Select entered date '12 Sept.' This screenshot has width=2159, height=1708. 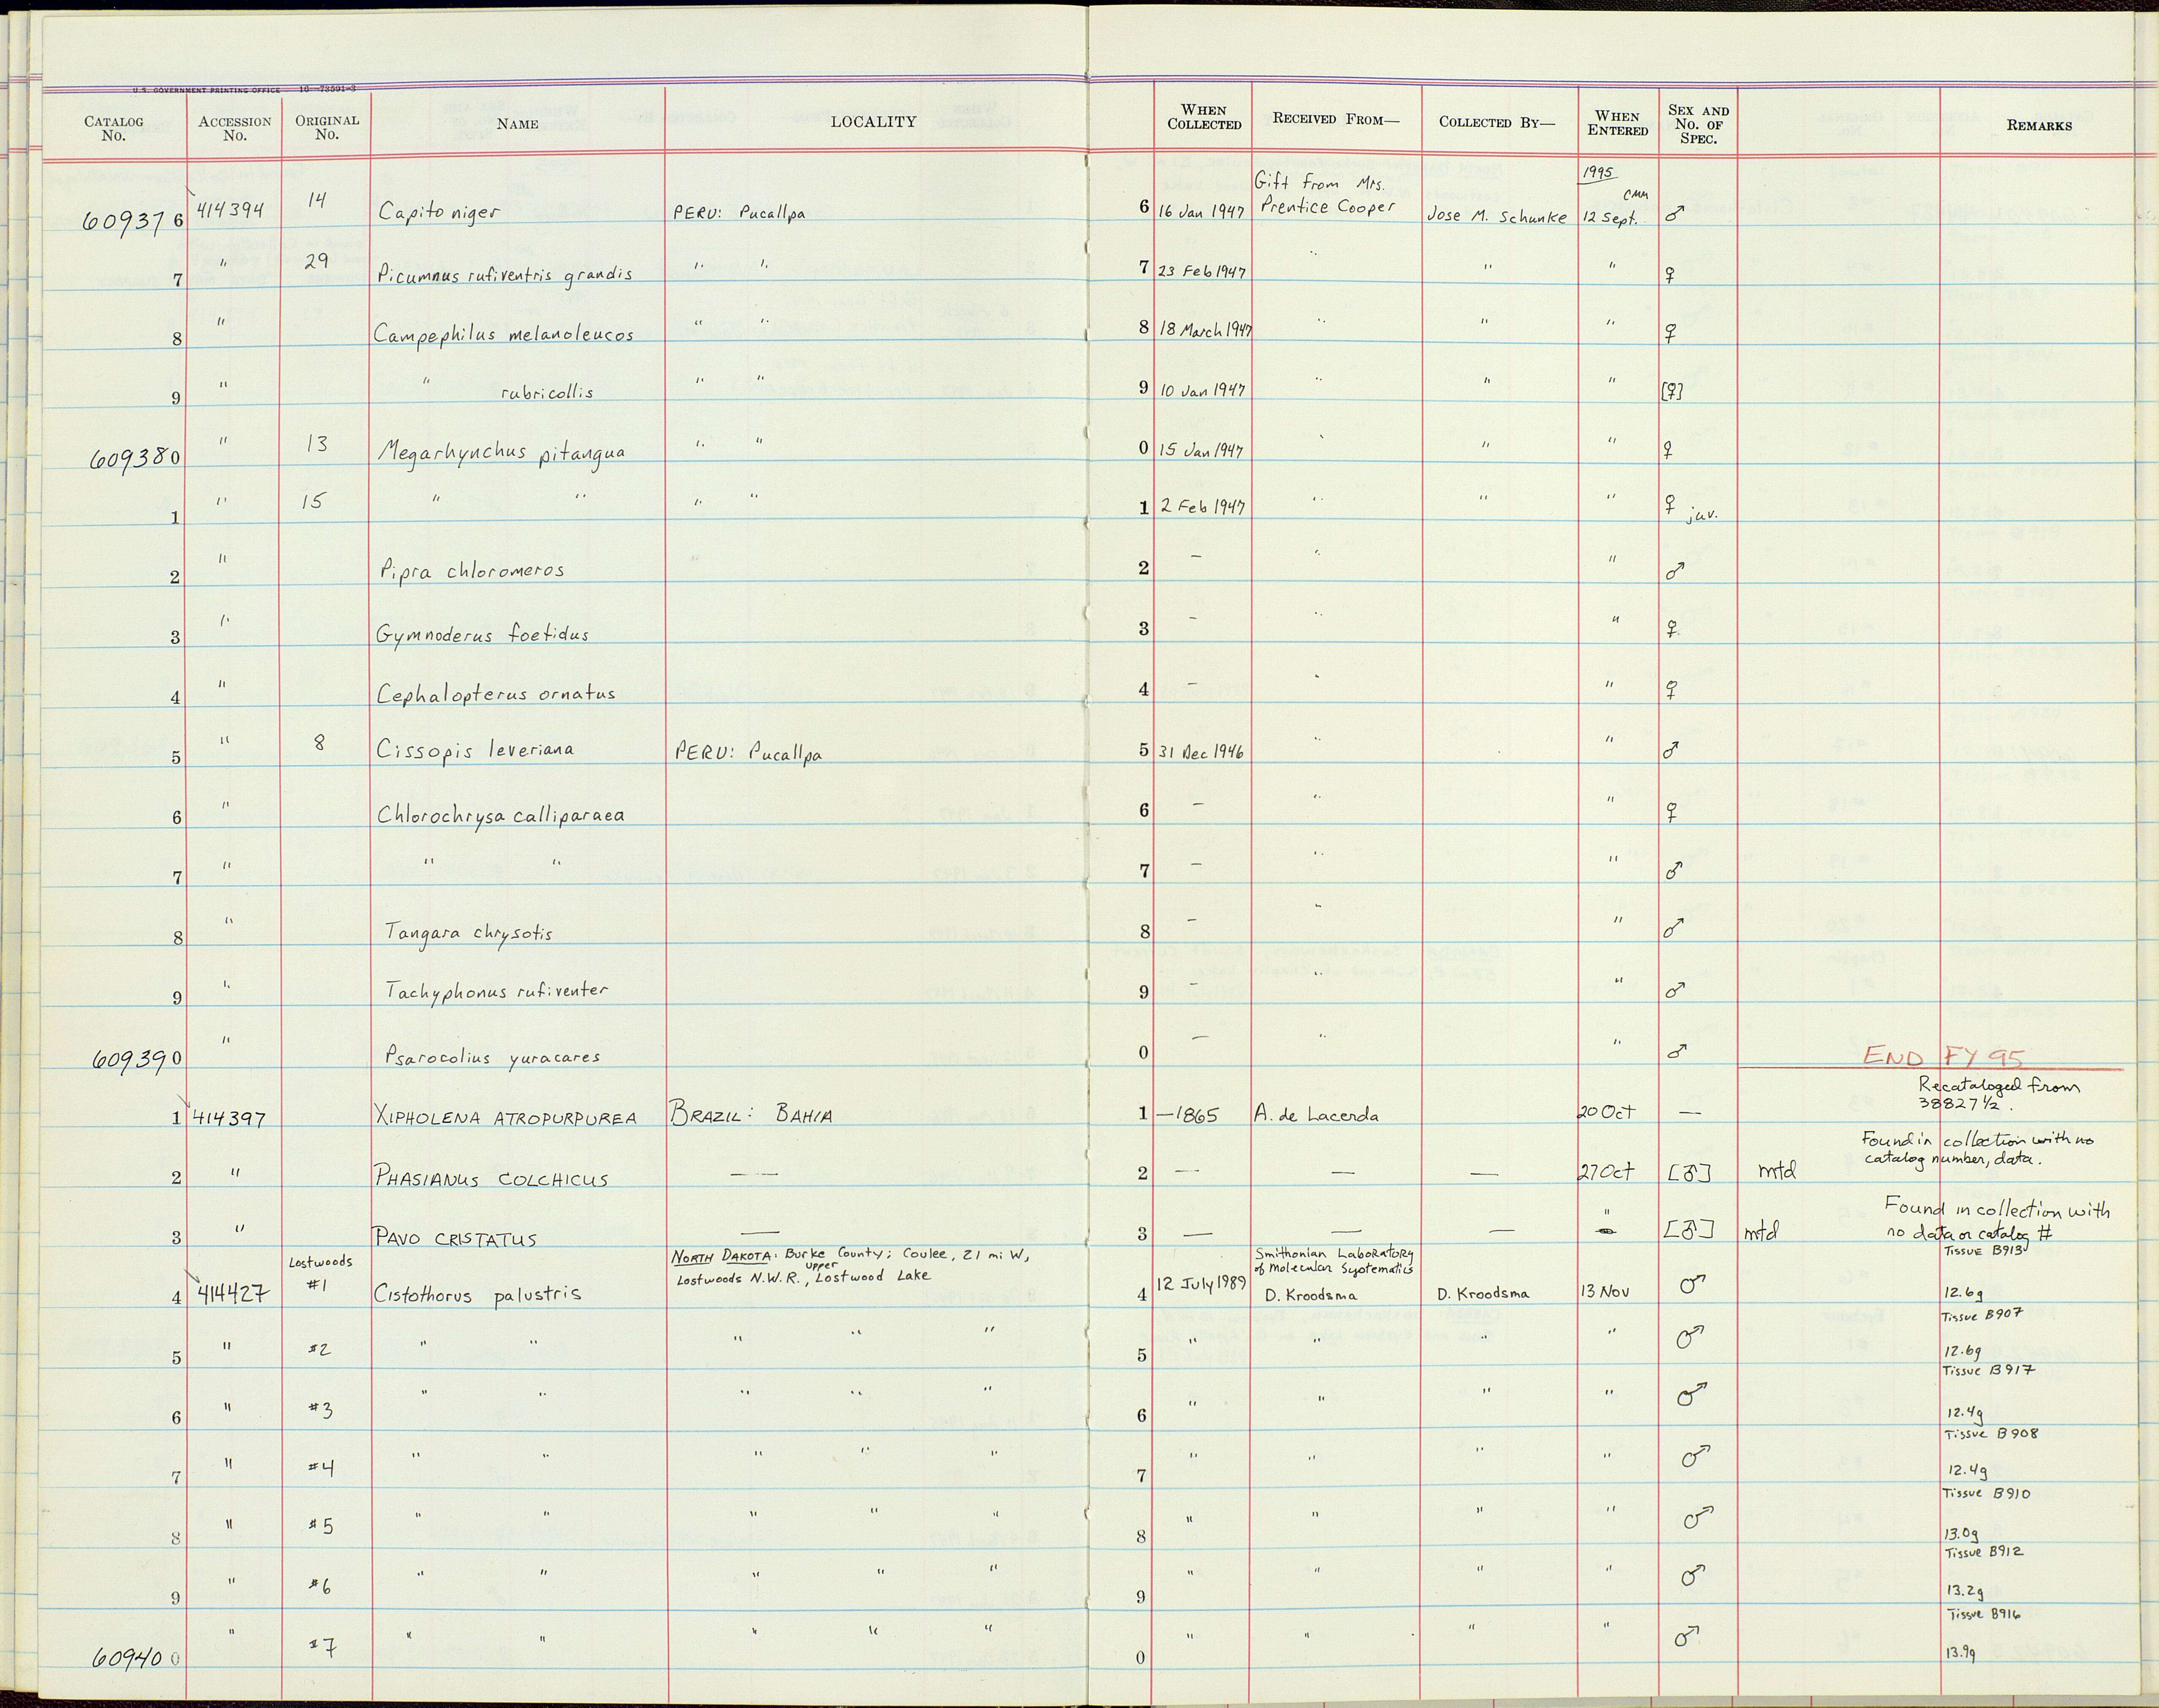tap(1610, 219)
